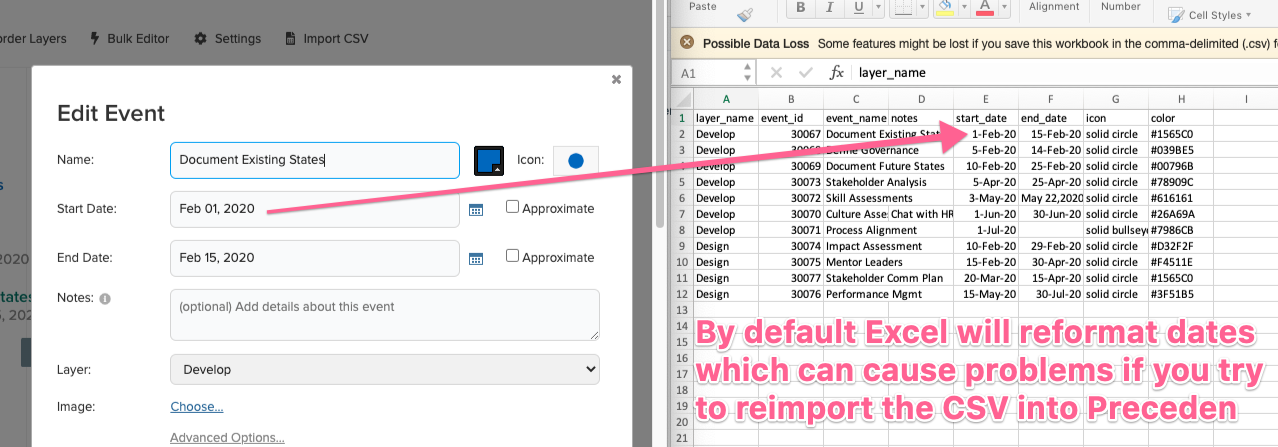Select cell containing Mentor Leaders
The image size is (1278, 447).
point(856,262)
